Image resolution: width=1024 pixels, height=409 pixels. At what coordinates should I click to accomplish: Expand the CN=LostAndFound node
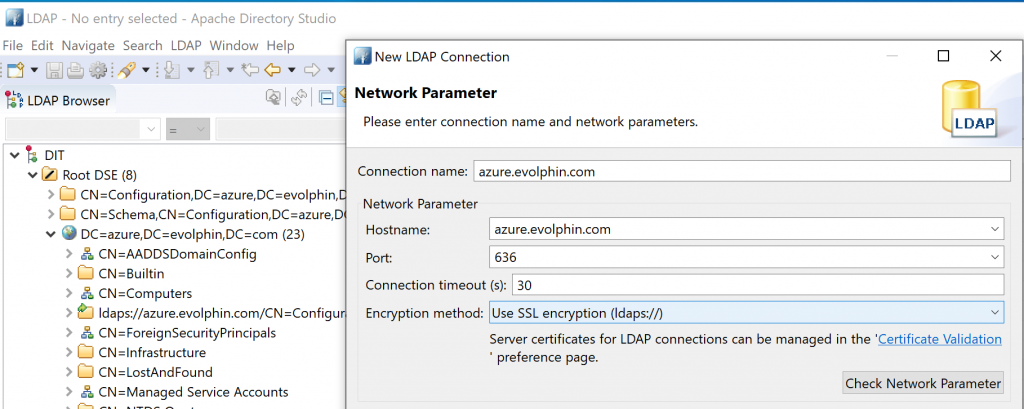[x=69, y=372]
